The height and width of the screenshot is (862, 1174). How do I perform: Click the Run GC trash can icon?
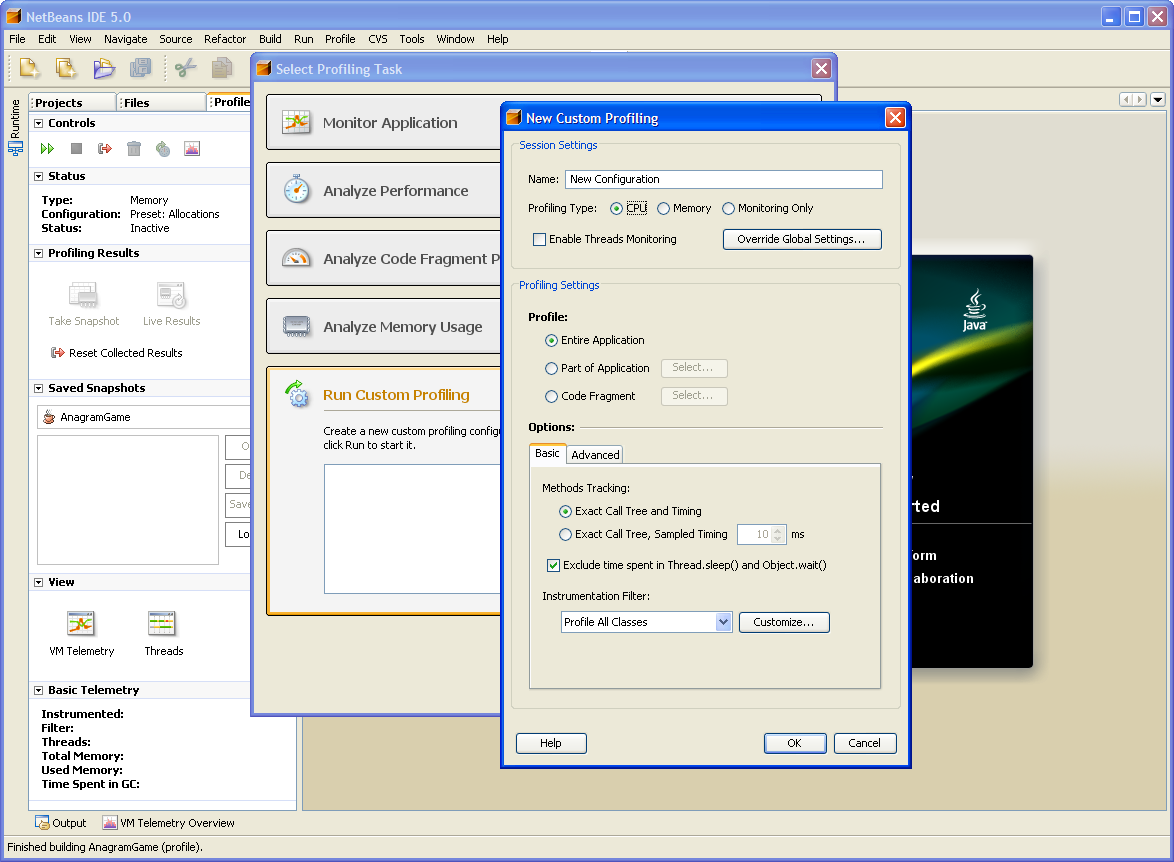tap(134, 148)
